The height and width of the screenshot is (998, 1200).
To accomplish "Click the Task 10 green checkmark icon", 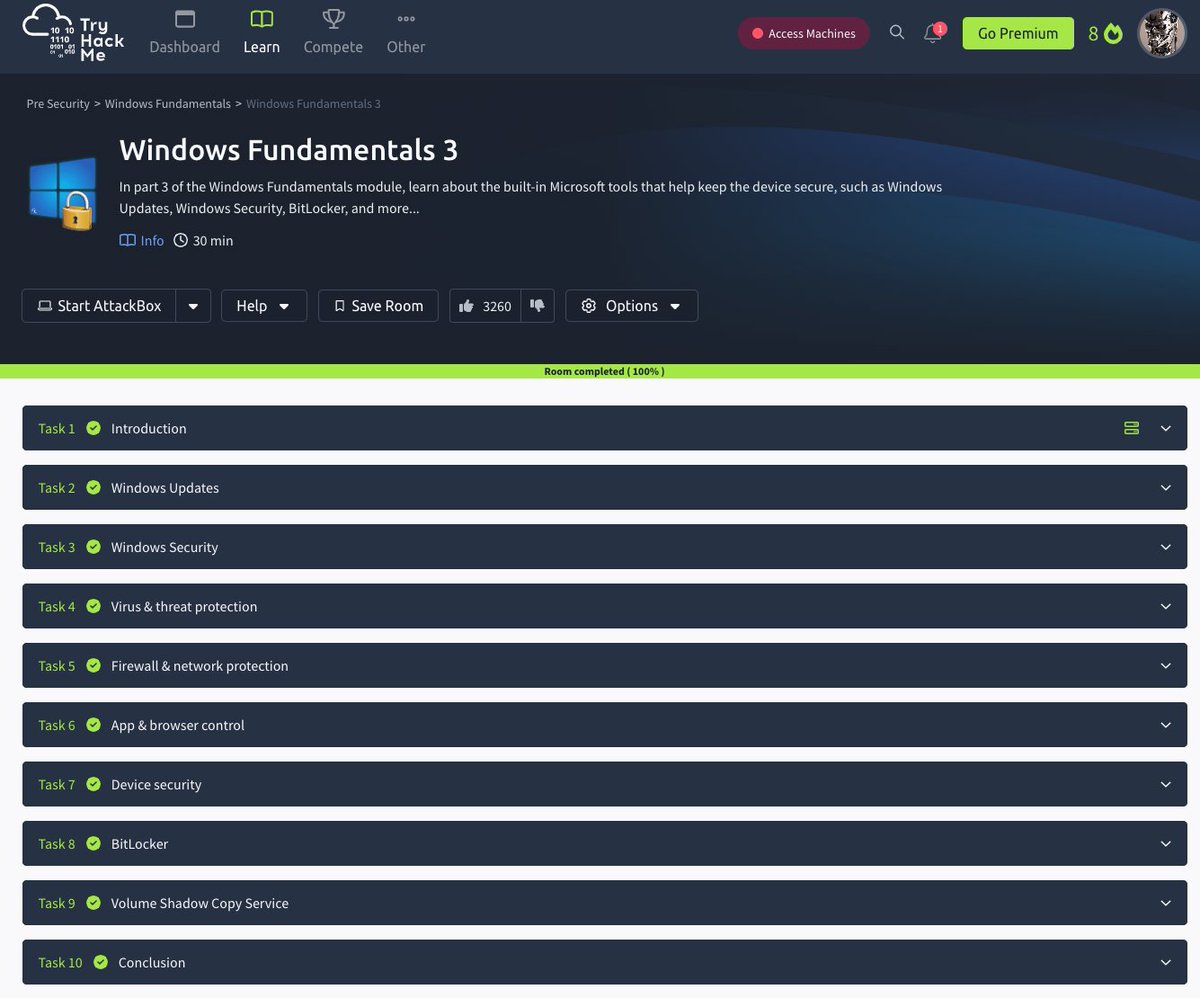I will point(100,962).
